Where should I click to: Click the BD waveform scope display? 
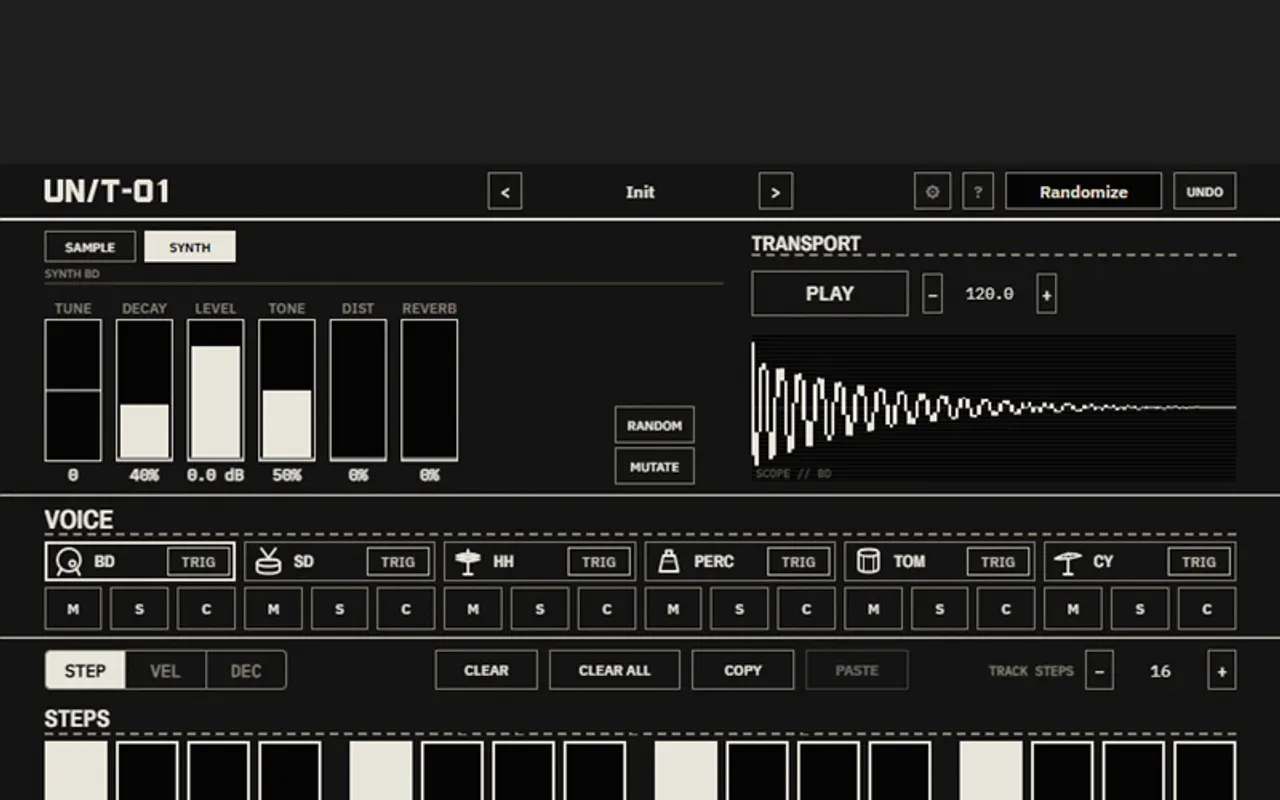pyautogui.click(x=994, y=408)
